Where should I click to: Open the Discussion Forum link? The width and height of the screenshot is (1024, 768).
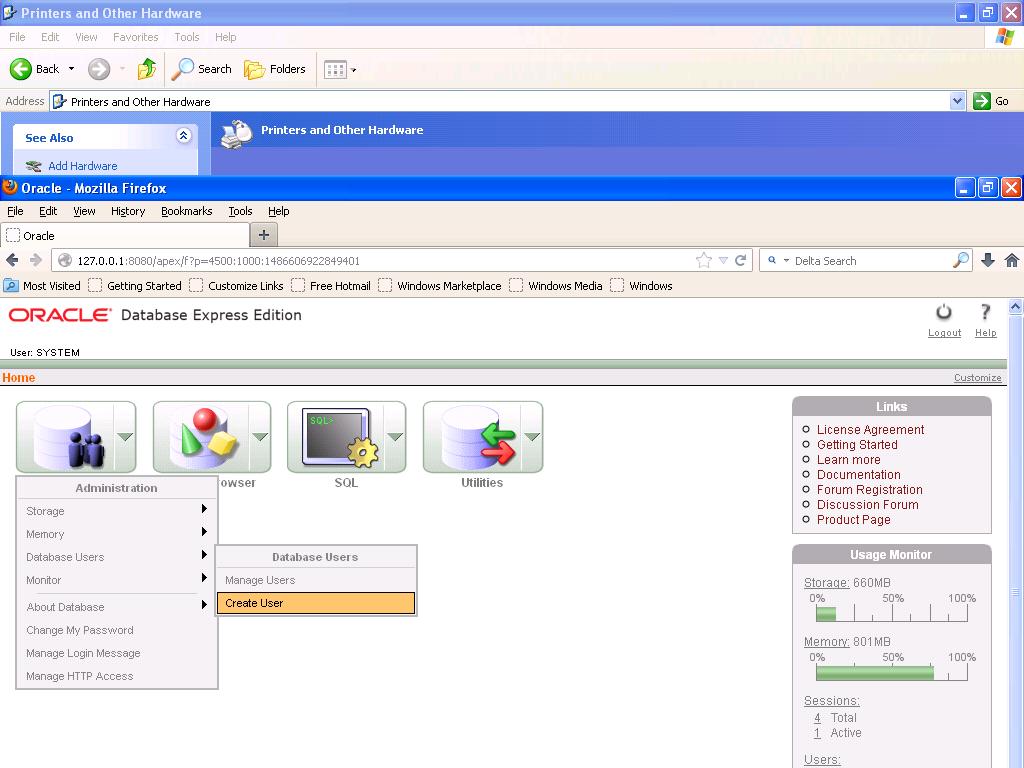(867, 505)
